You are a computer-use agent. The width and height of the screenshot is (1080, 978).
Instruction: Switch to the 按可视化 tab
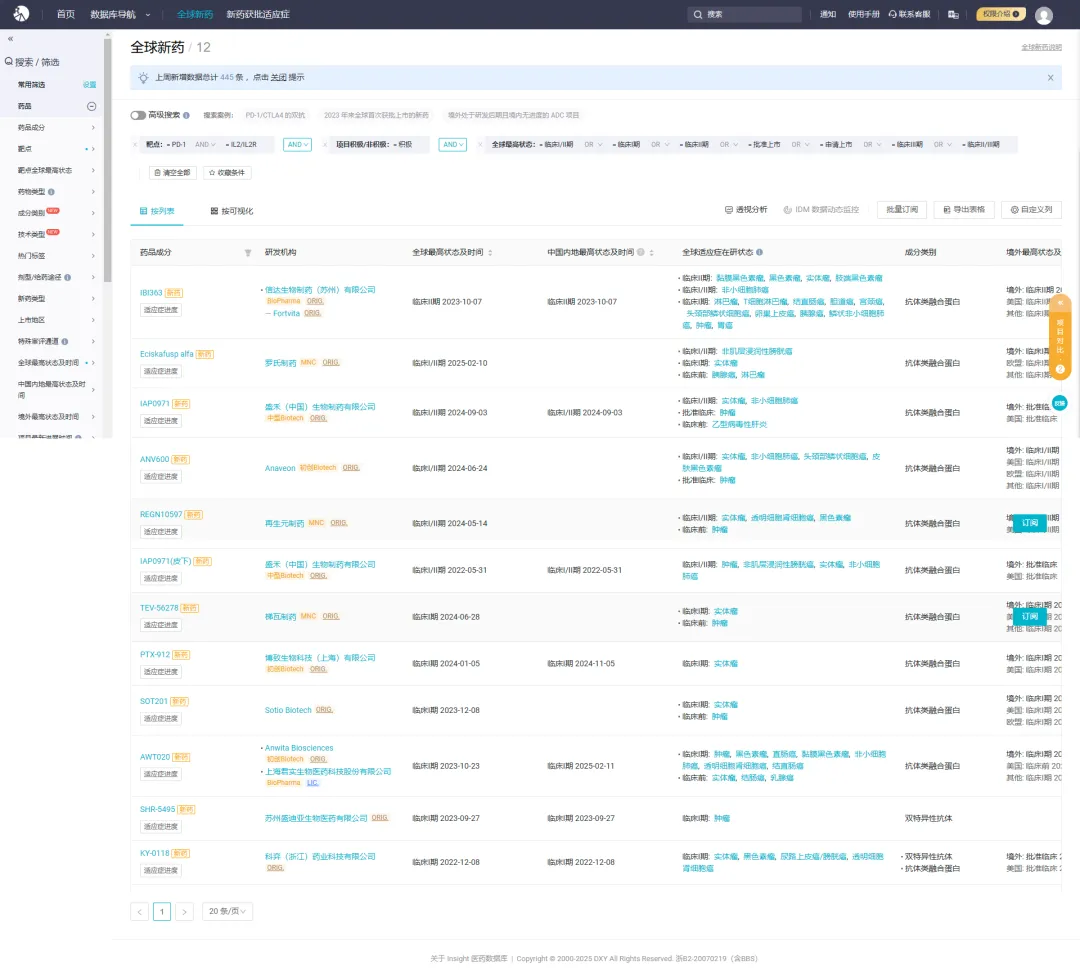click(231, 211)
